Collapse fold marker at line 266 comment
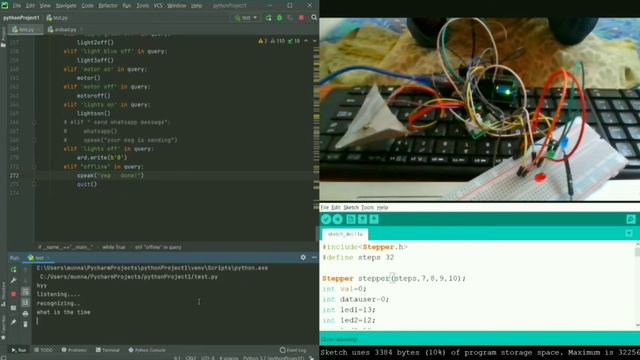The width and height of the screenshot is (640, 360). [x=34, y=122]
